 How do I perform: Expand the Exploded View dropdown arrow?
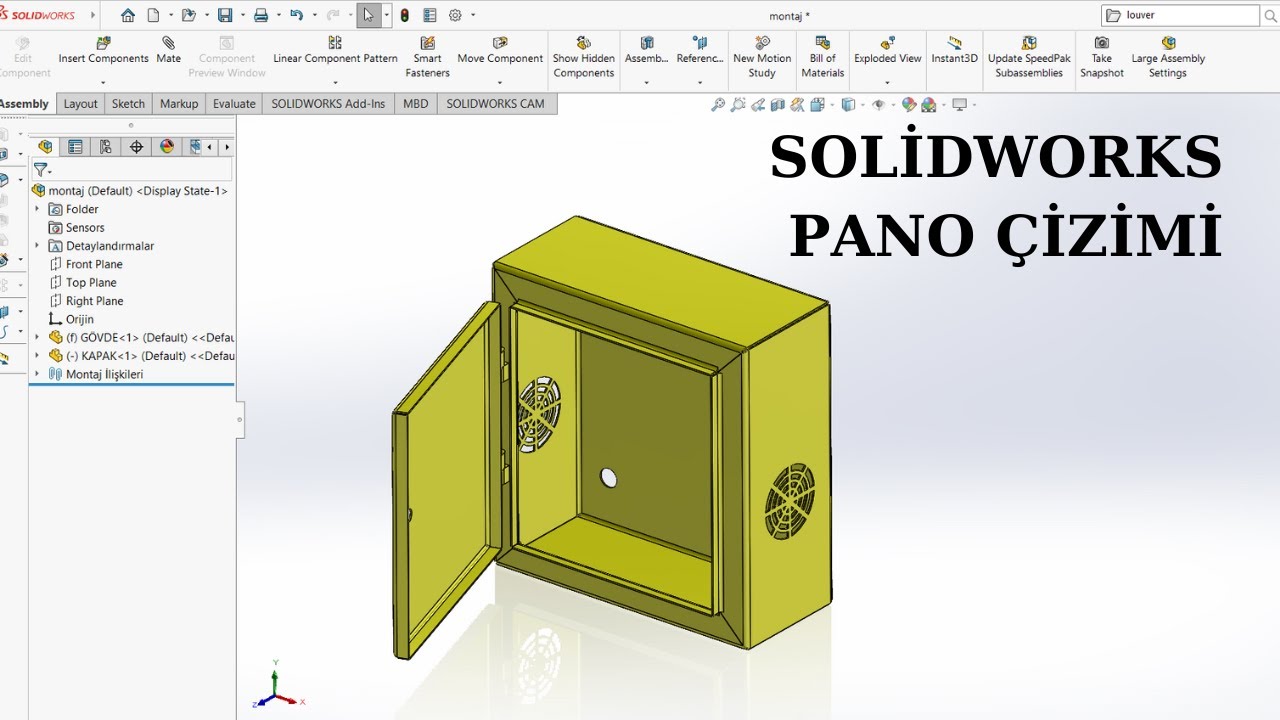(888, 84)
